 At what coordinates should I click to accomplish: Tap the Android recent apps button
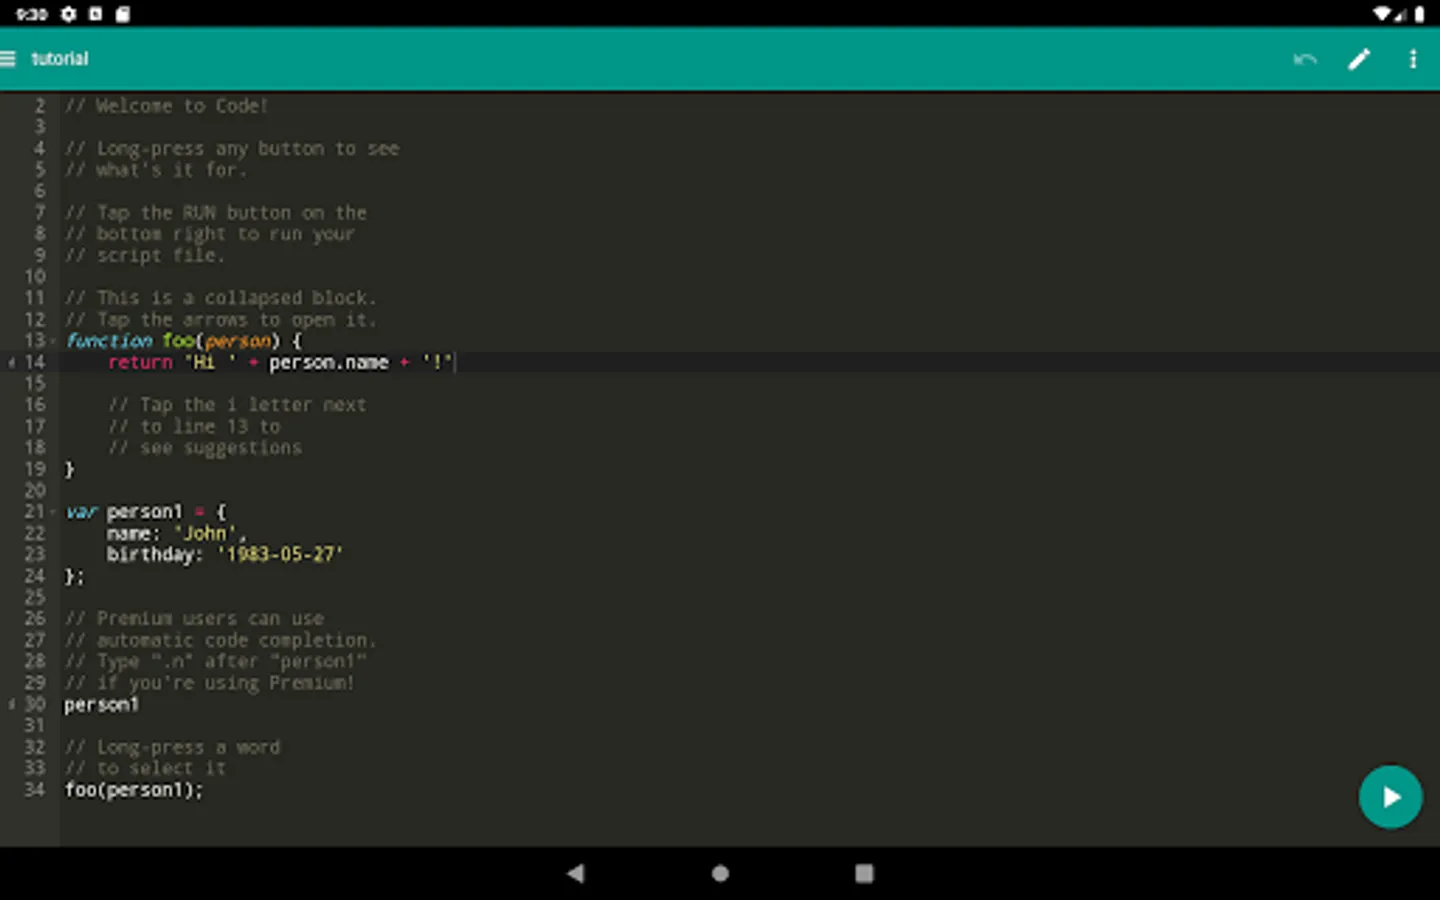tap(864, 873)
